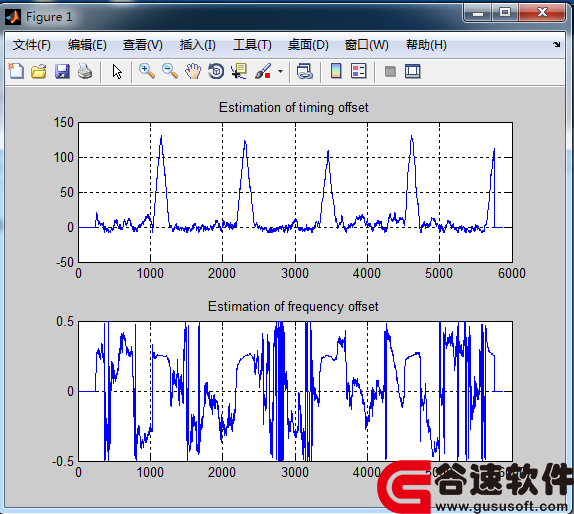Click the Link Plot icon
This screenshot has height=514, width=574.
pos(305,71)
